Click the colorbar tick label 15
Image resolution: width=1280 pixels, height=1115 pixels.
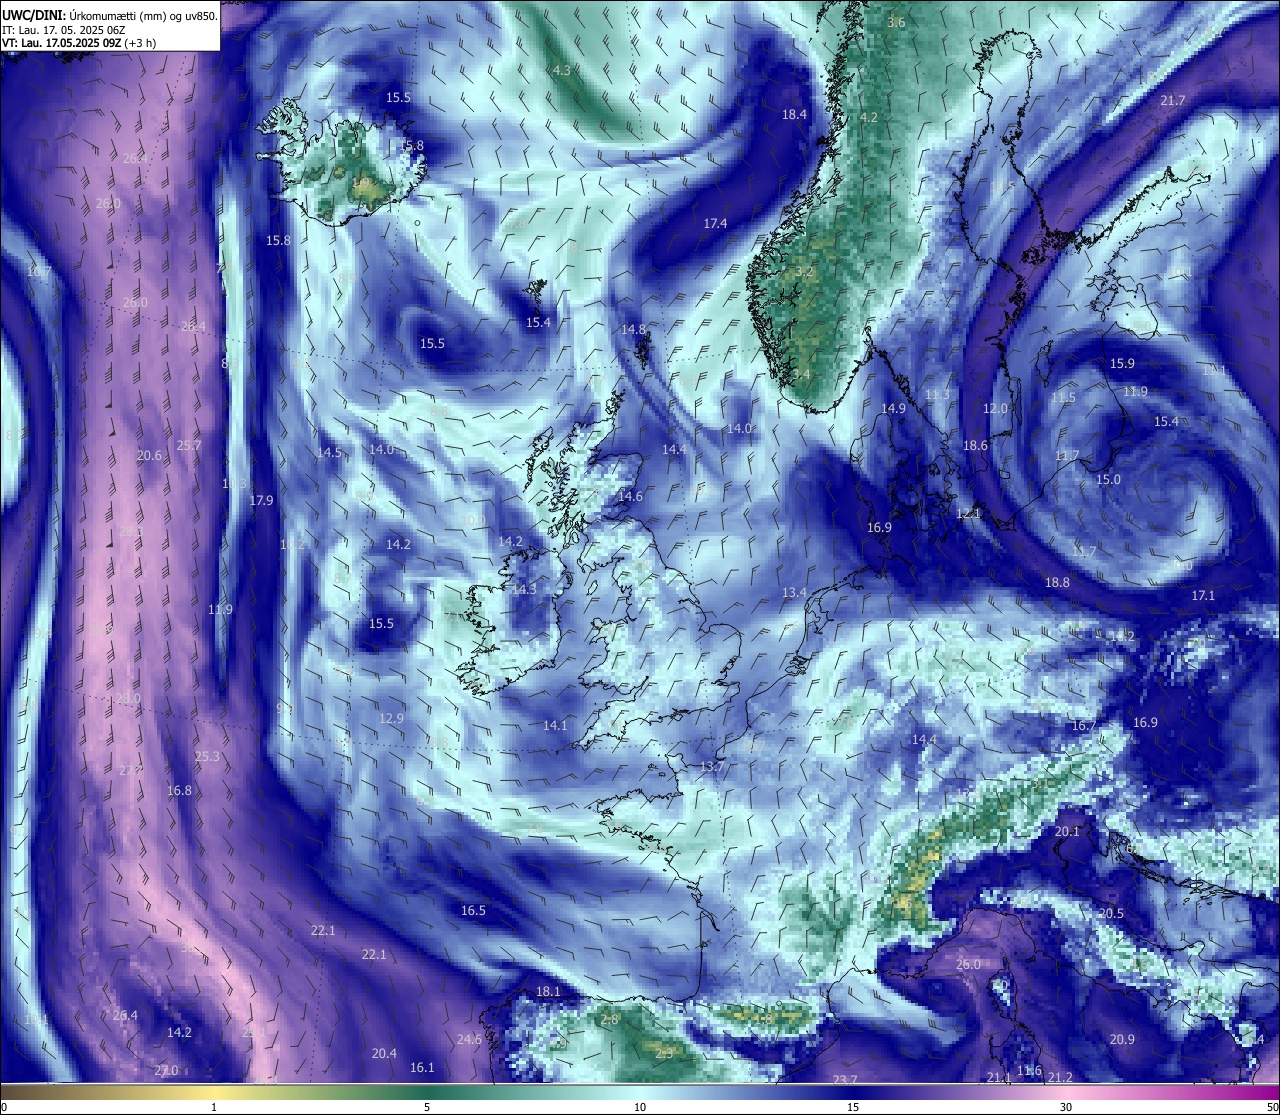click(x=853, y=1107)
